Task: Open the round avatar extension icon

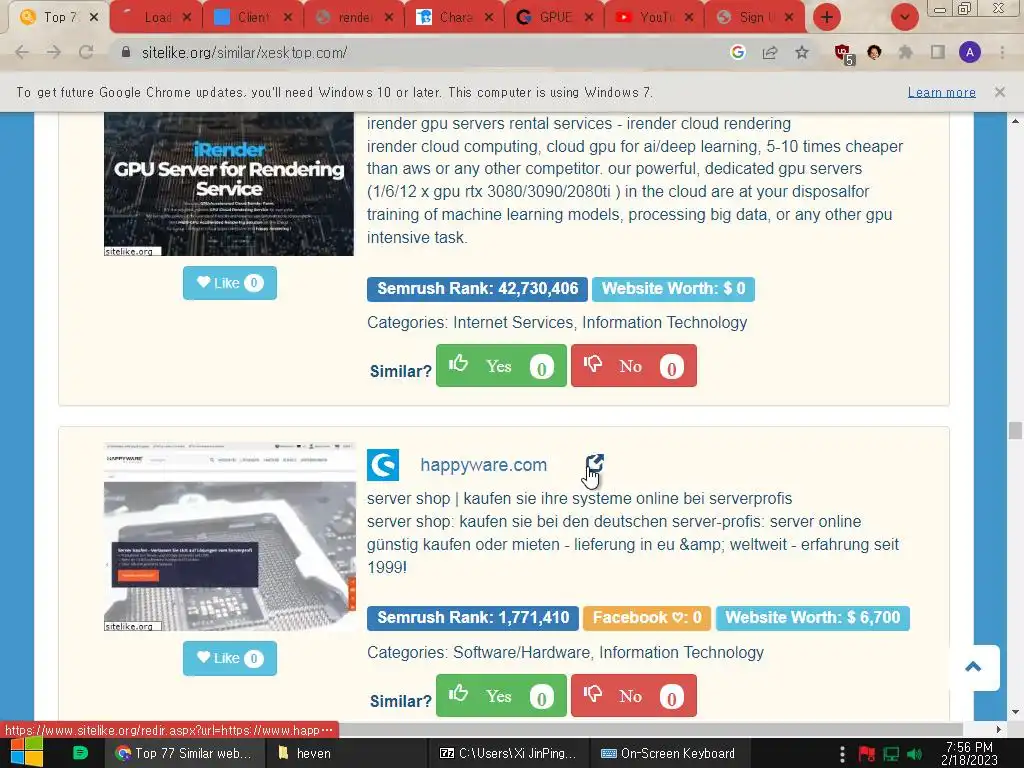Action: (x=874, y=52)
